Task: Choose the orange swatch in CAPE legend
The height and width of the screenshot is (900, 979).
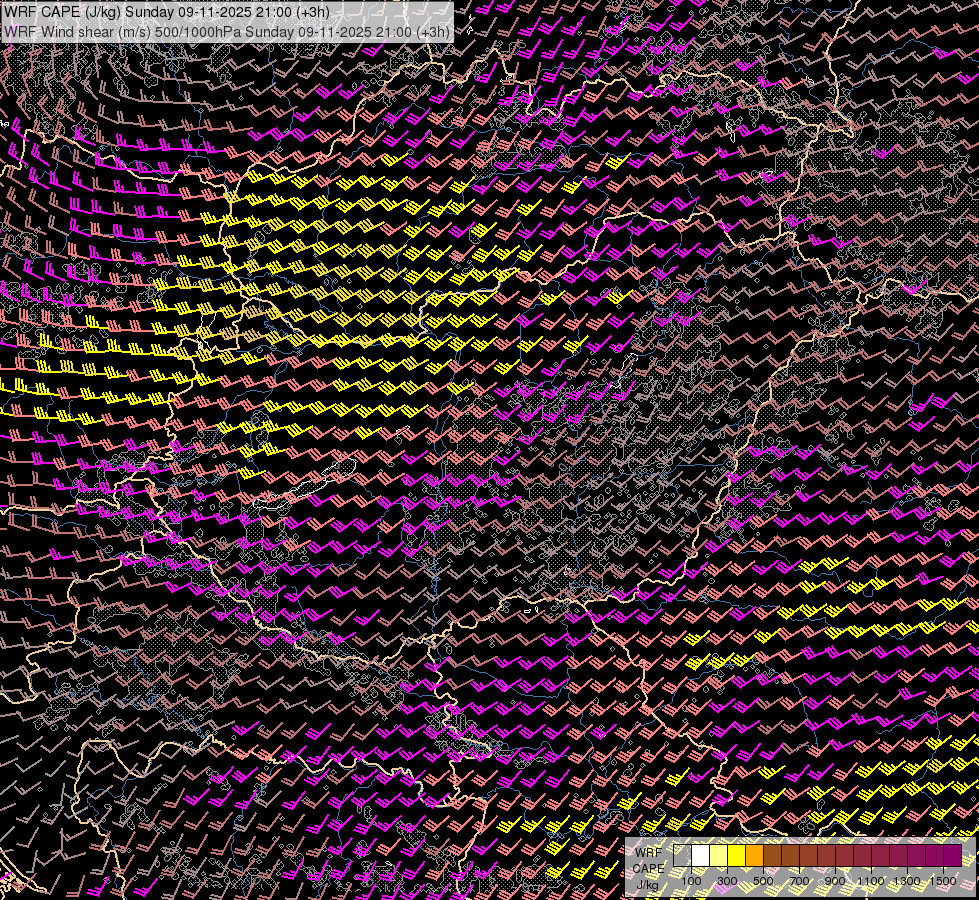Action: click(x=754, y=856)
